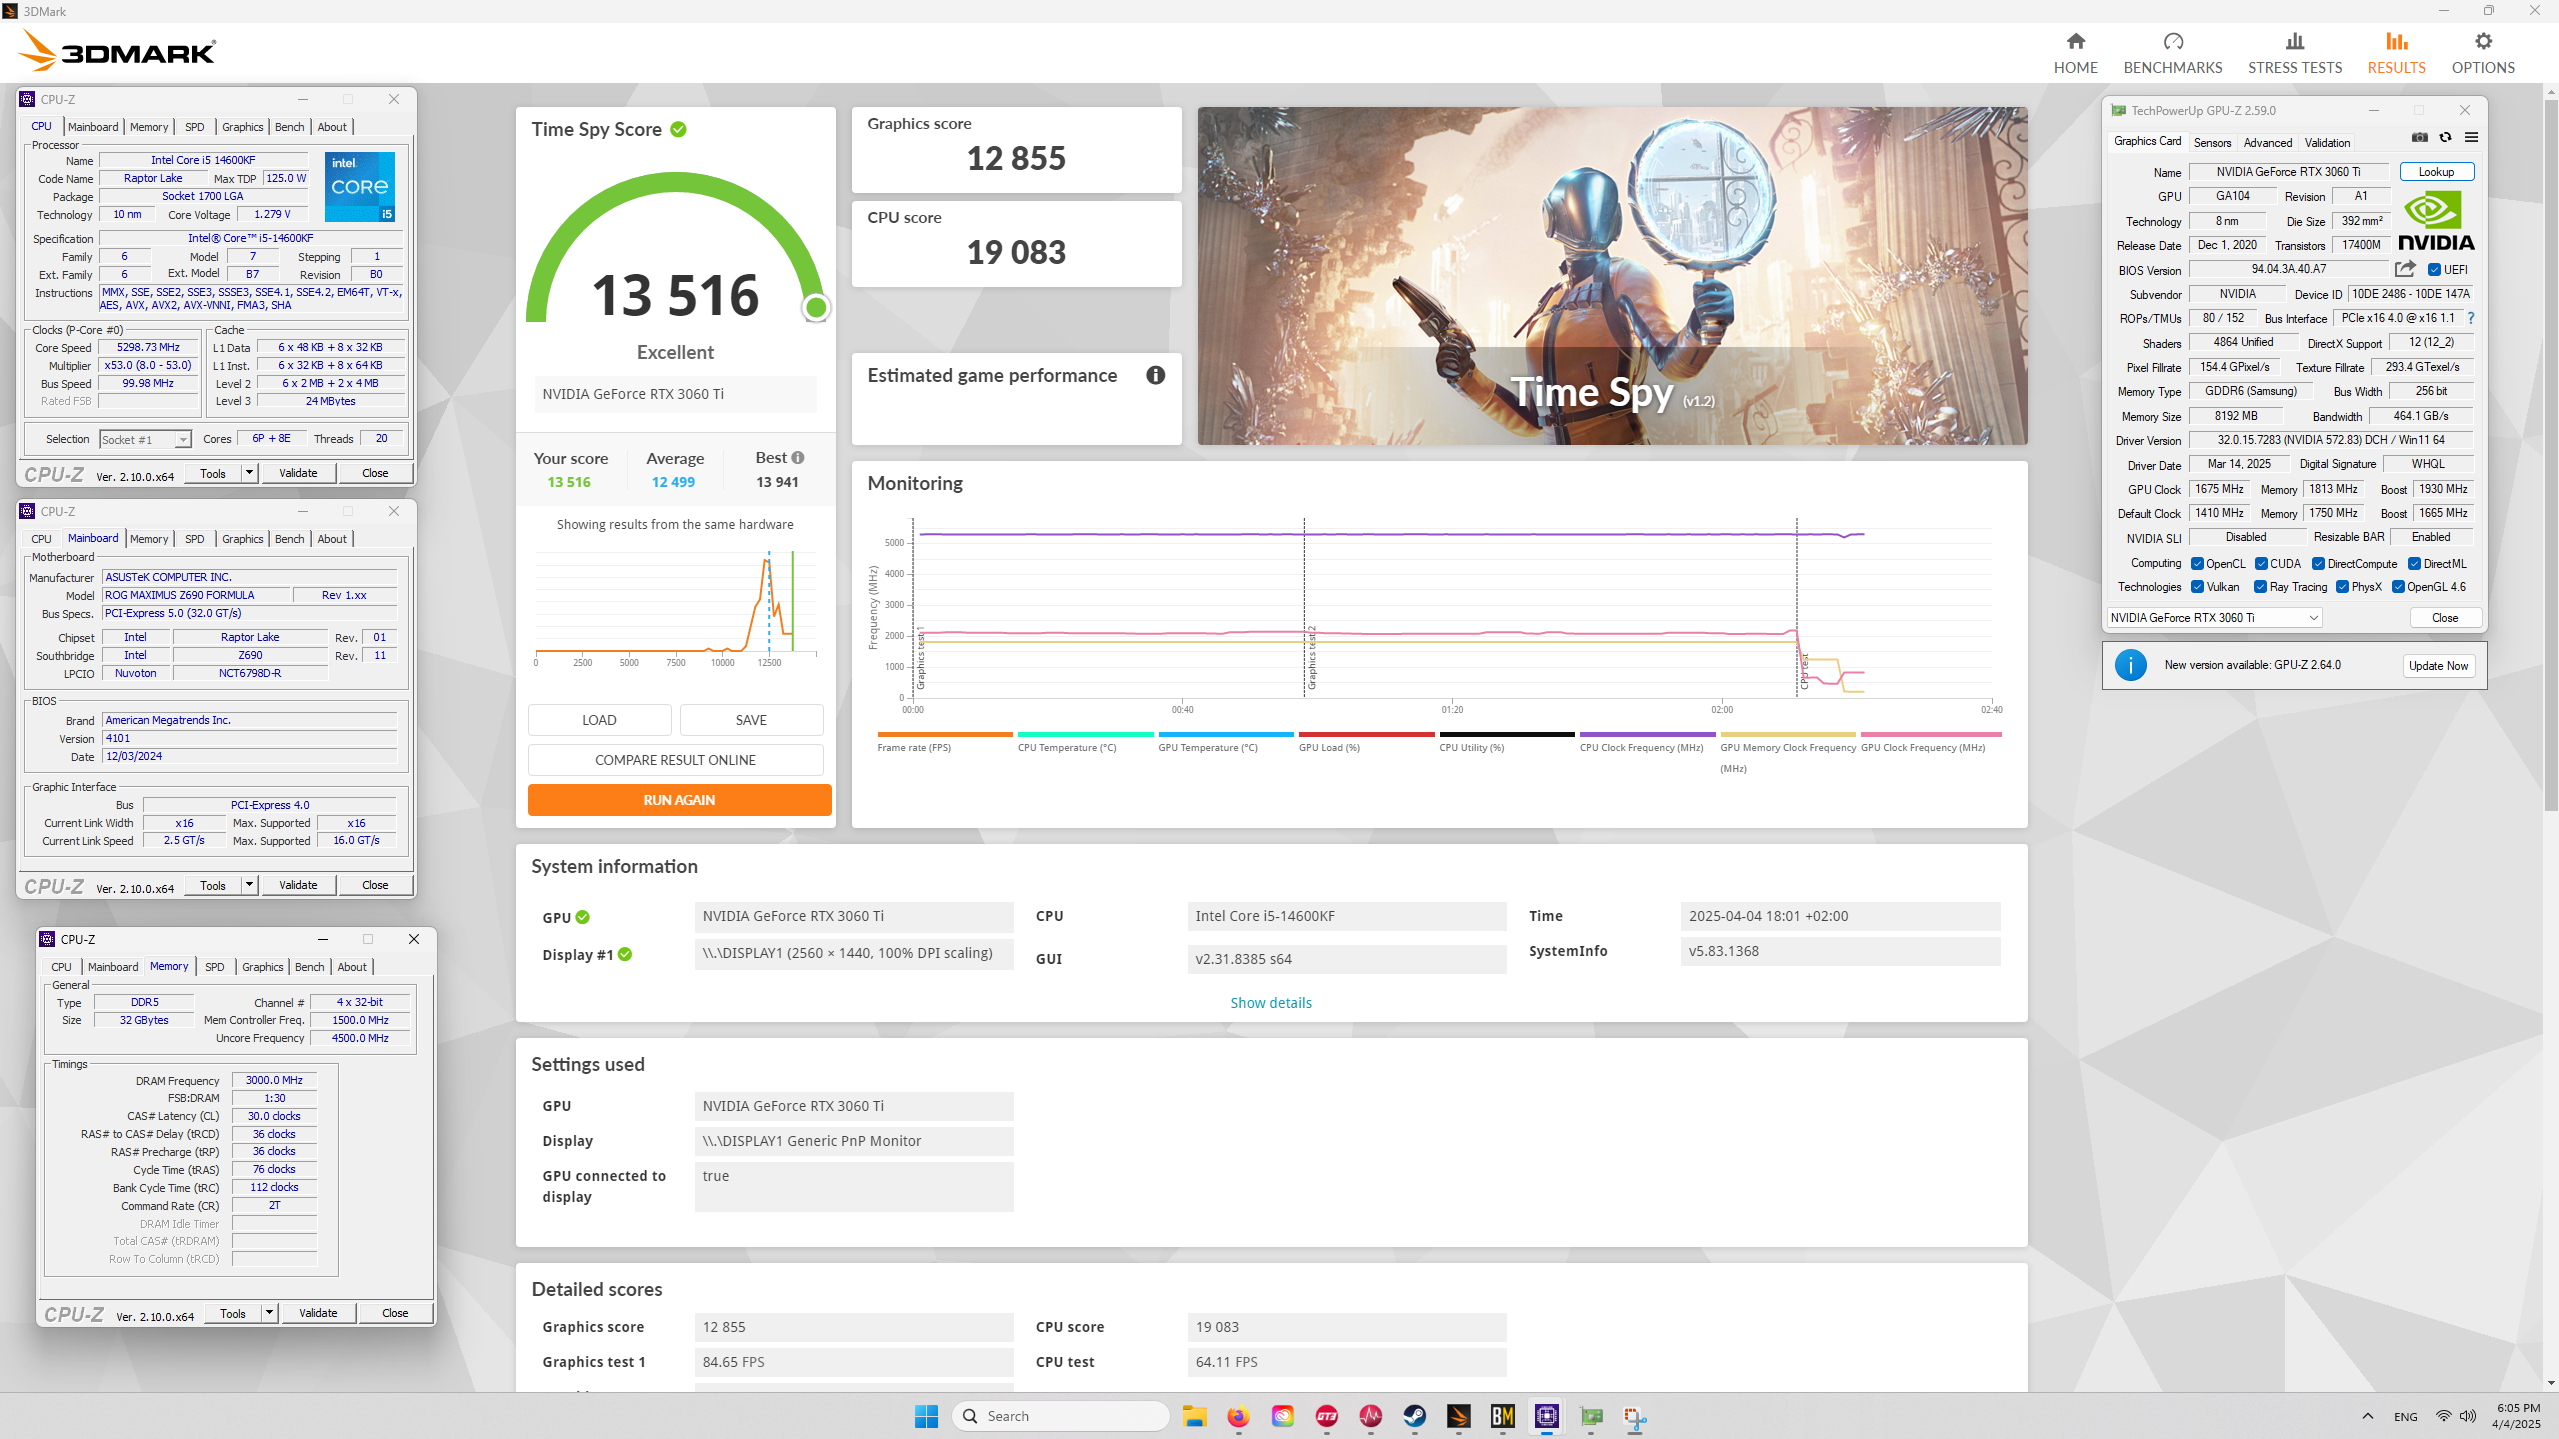Click the Lookup button in GPU-Z

pyautogui.click(x=2436, y=172)
